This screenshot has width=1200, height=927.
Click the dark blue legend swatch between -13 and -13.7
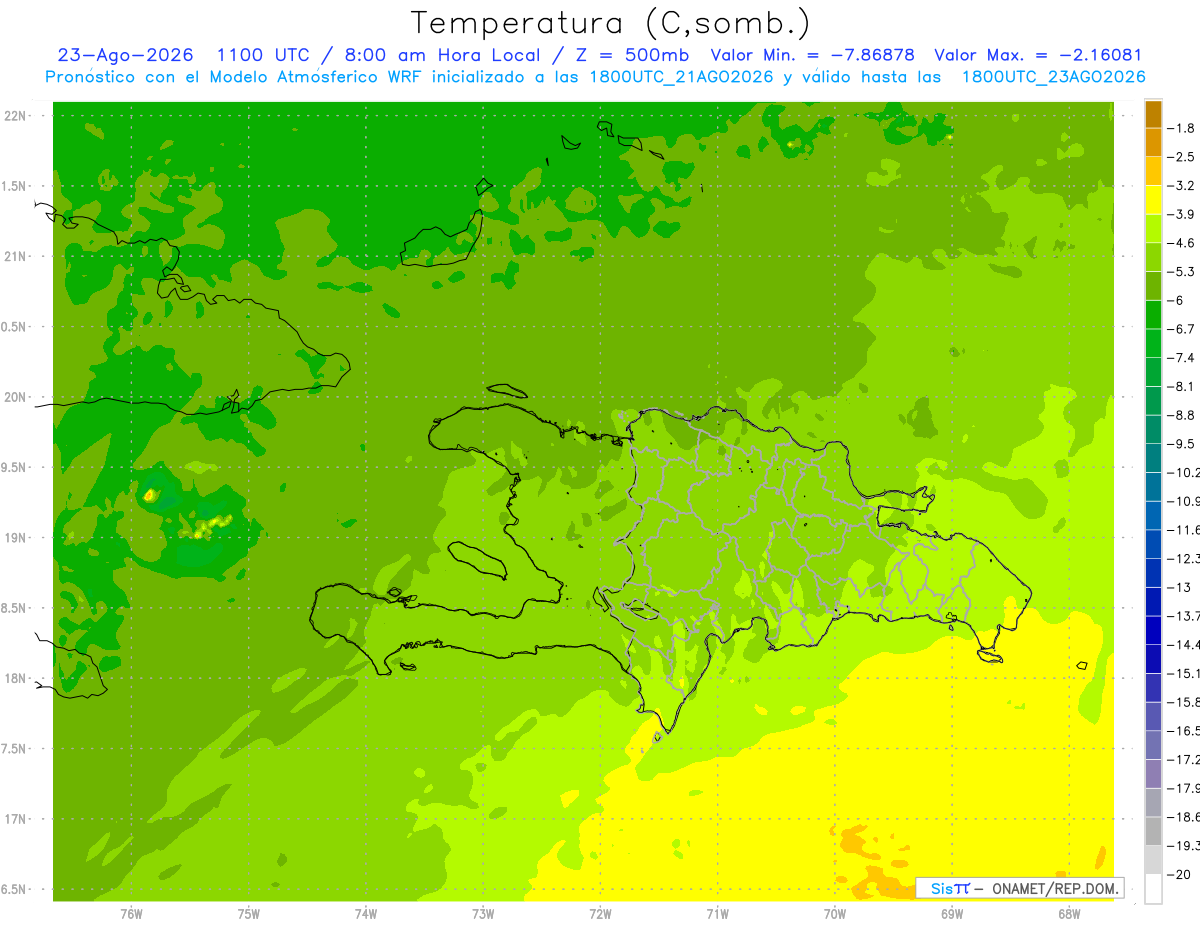coord(1153,602)
